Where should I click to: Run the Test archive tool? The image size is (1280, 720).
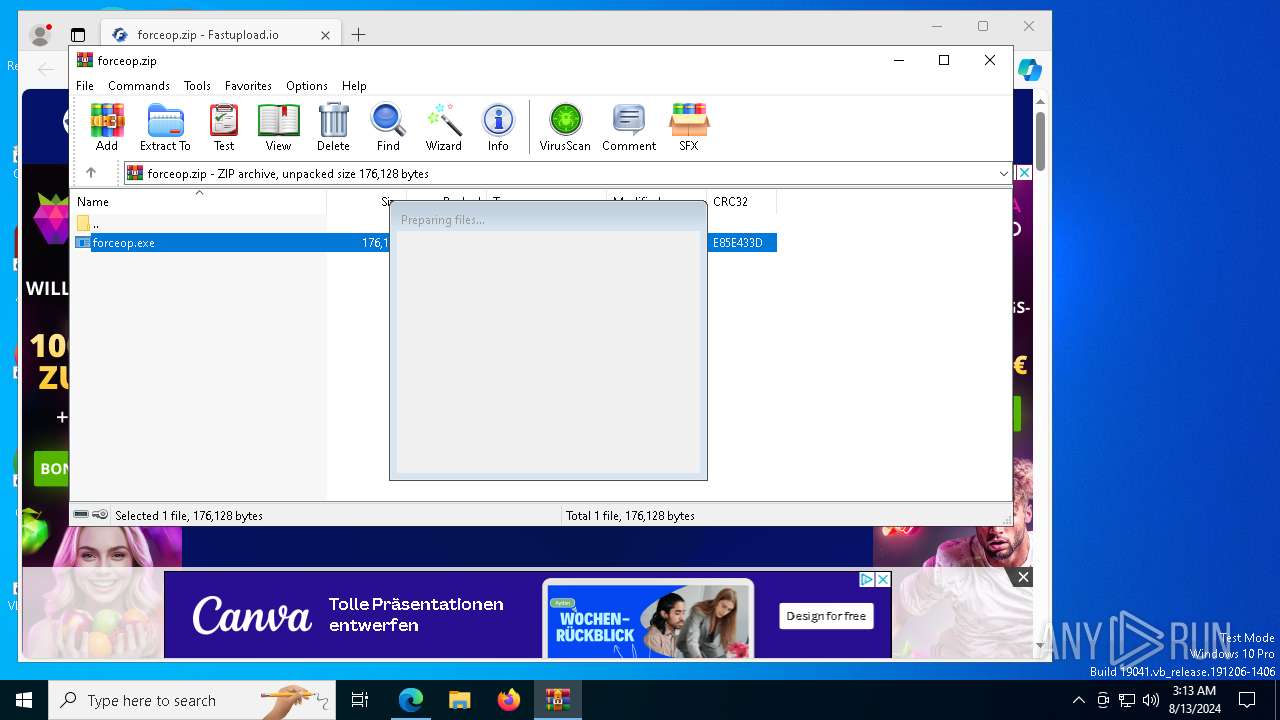[224, 127]
